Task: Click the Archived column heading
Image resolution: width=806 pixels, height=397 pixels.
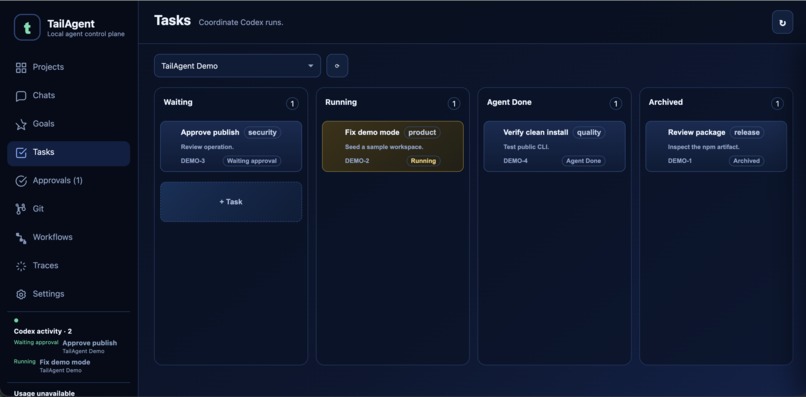Action: [x=666, y=102]
